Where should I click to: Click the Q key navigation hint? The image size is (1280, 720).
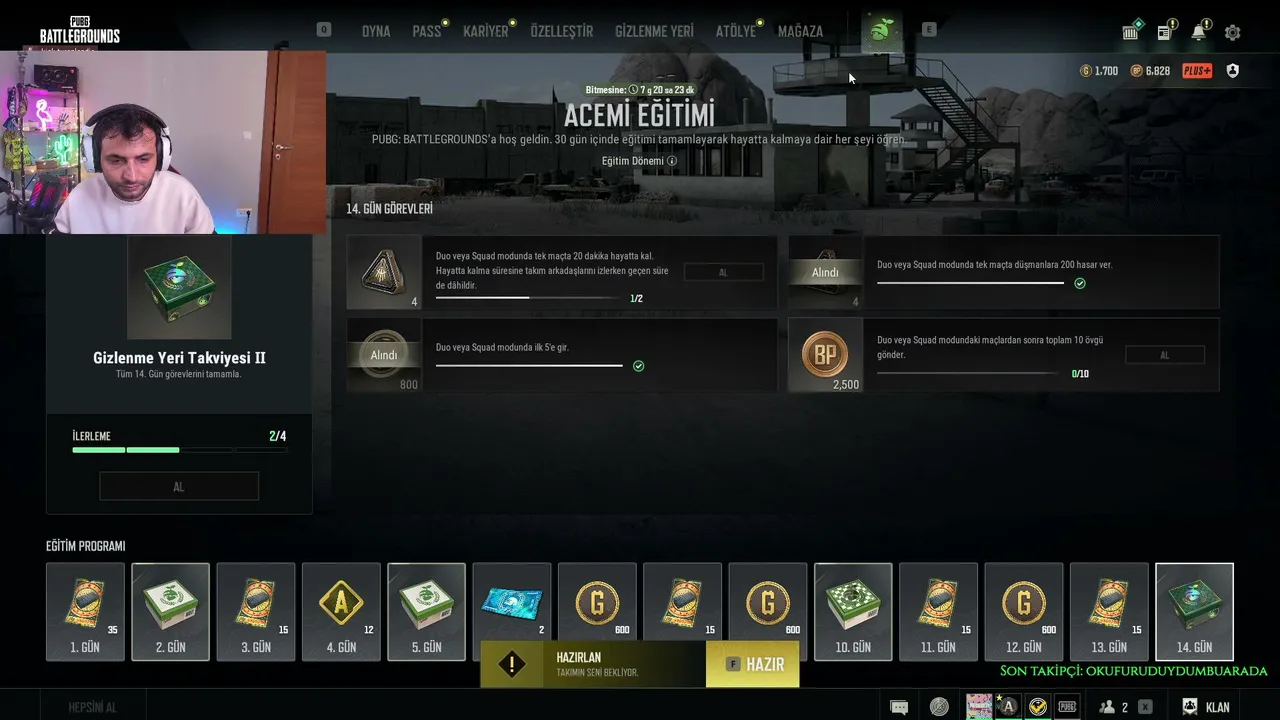click(324, 30)
